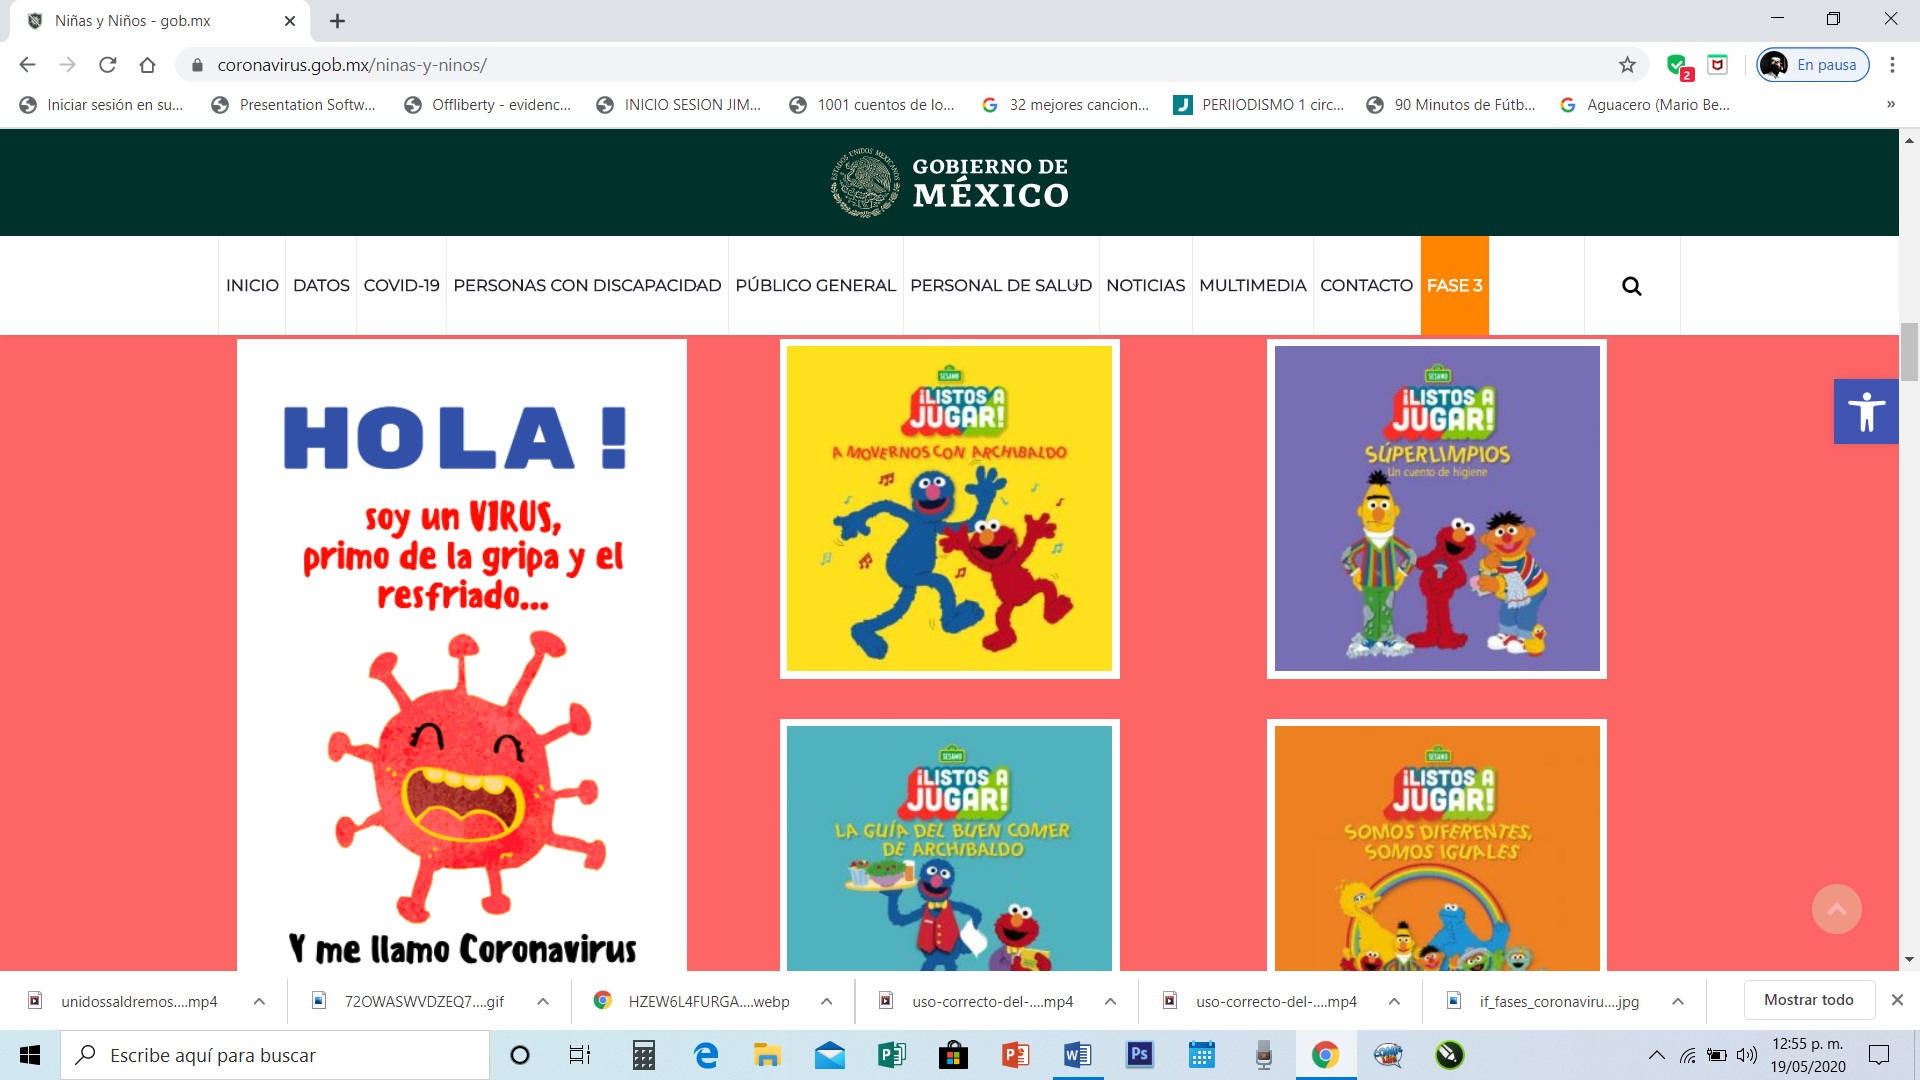Click the Mostrar todo downloads button
Viewport: 1920px width, 1080px height.
tap(1808, 1000)
